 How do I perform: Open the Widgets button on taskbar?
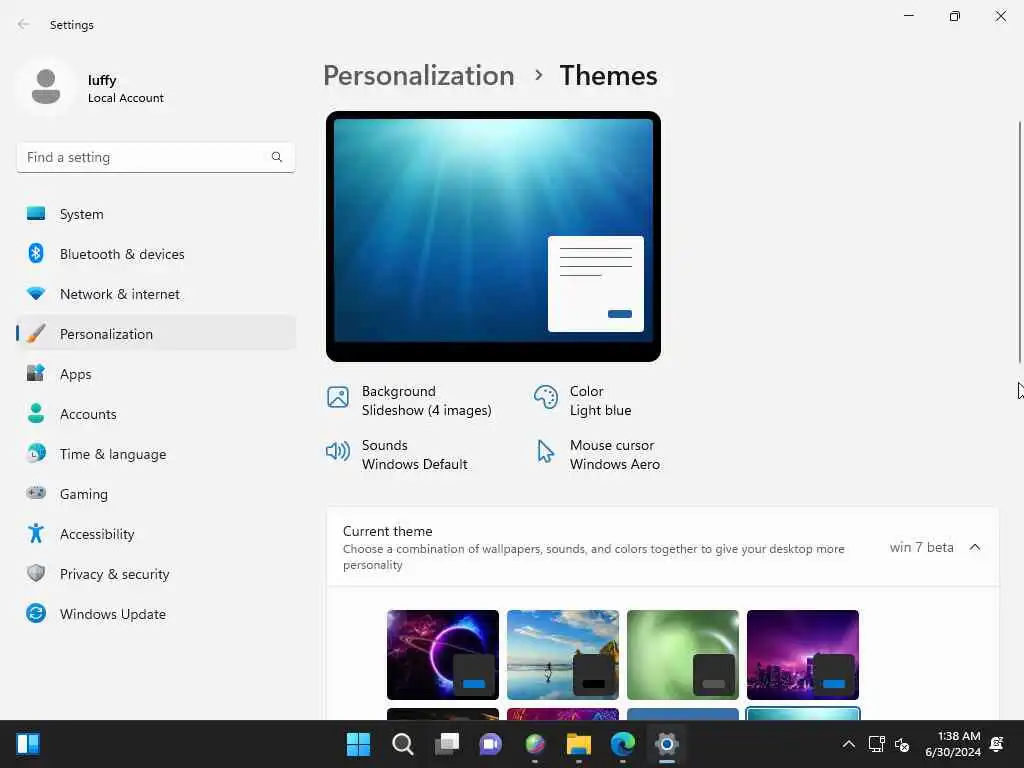click(x=28, y=744)
